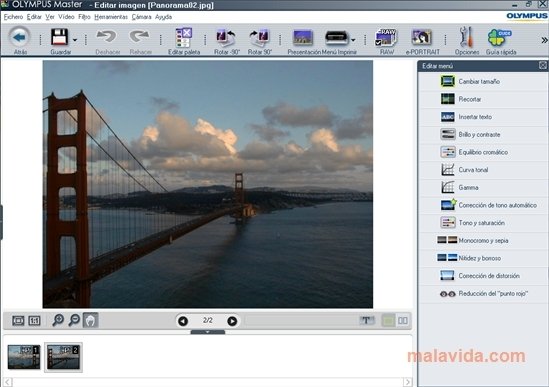Viewport: 549px width, 387px height.
Task: Click the Tono y saturación icon
Action: pos(447,223)
